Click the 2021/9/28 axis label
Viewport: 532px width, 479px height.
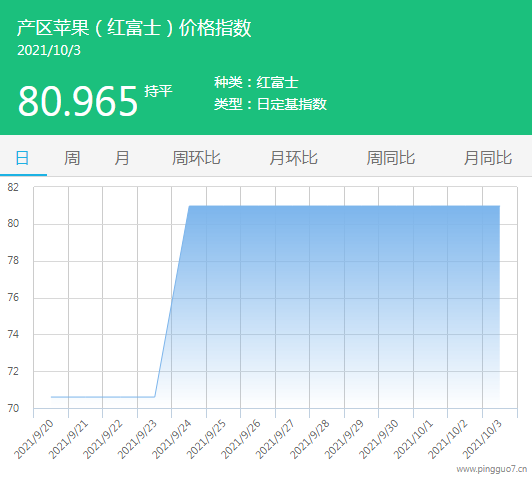coord(310,439)
